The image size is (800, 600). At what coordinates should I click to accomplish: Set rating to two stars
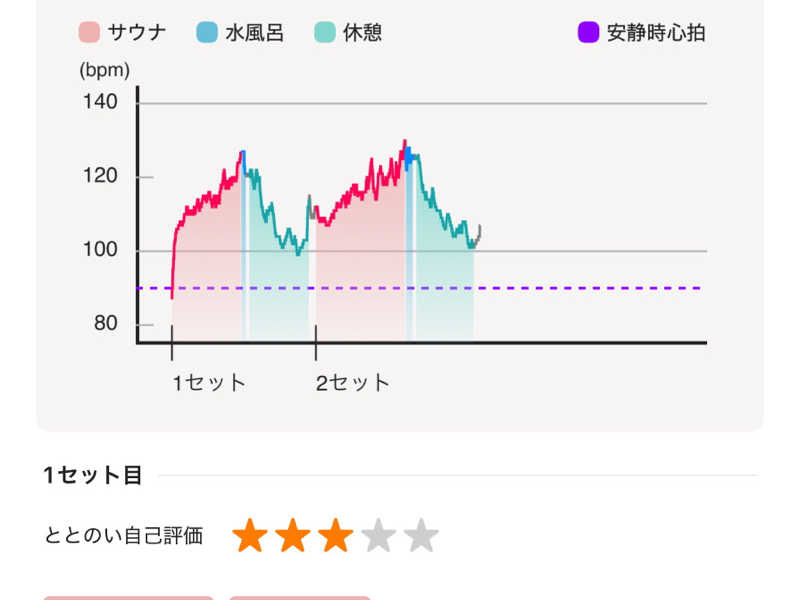click(x=293, y=536)
